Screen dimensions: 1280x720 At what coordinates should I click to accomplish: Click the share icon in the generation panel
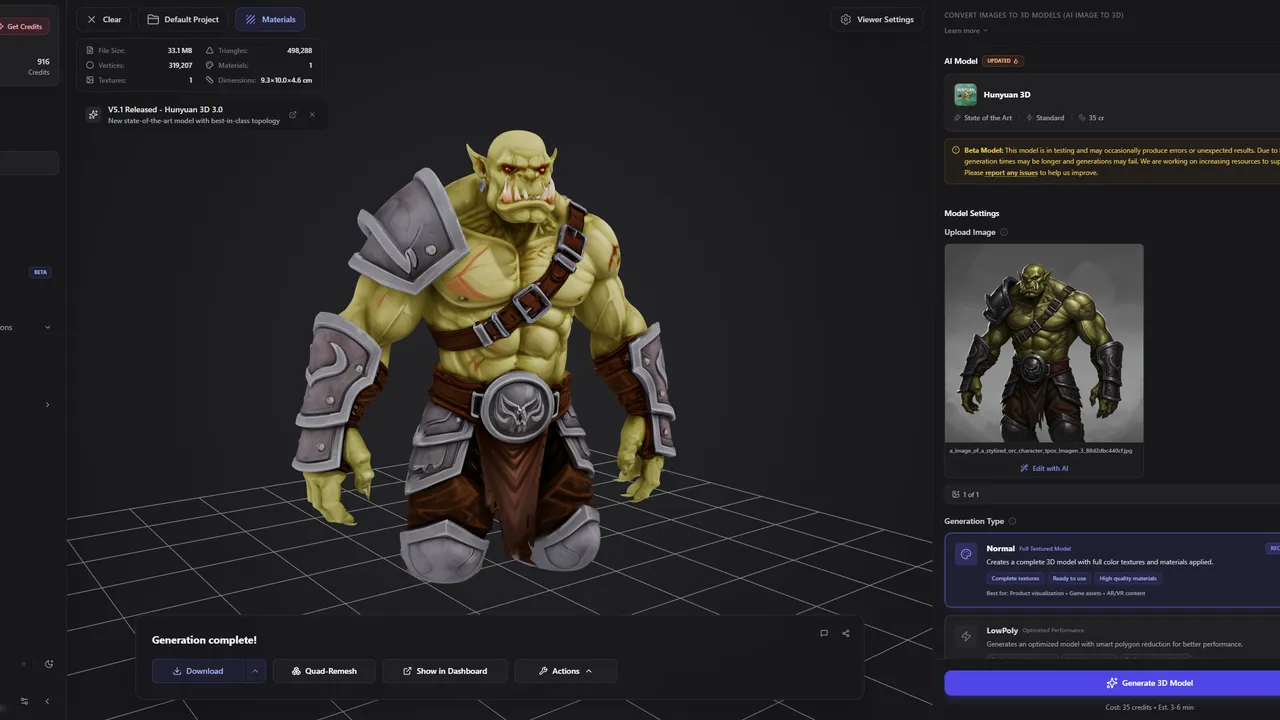point(846,633)
